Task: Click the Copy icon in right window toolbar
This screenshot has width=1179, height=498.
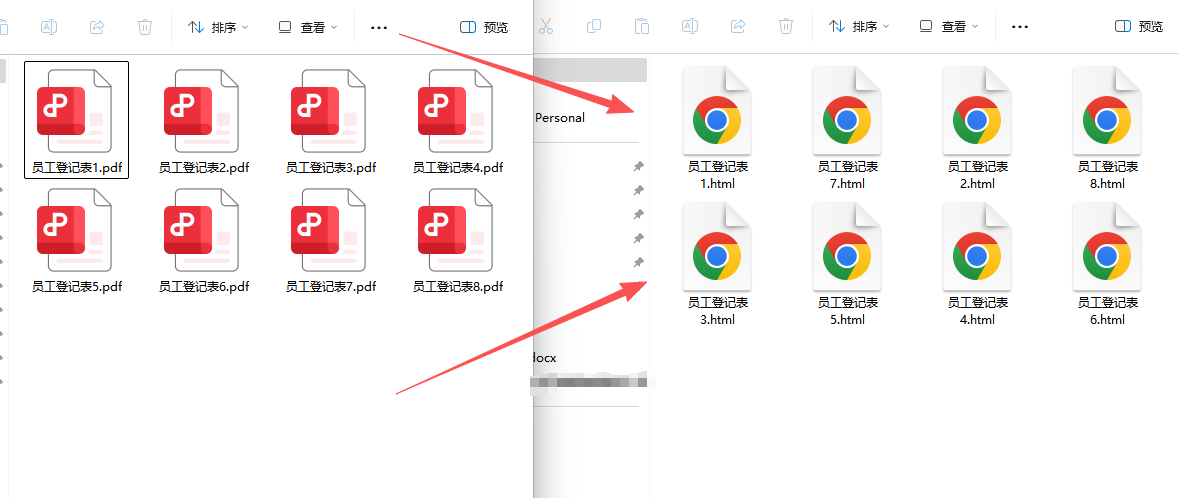Action: pyautogui.click(x=594, y=27)
